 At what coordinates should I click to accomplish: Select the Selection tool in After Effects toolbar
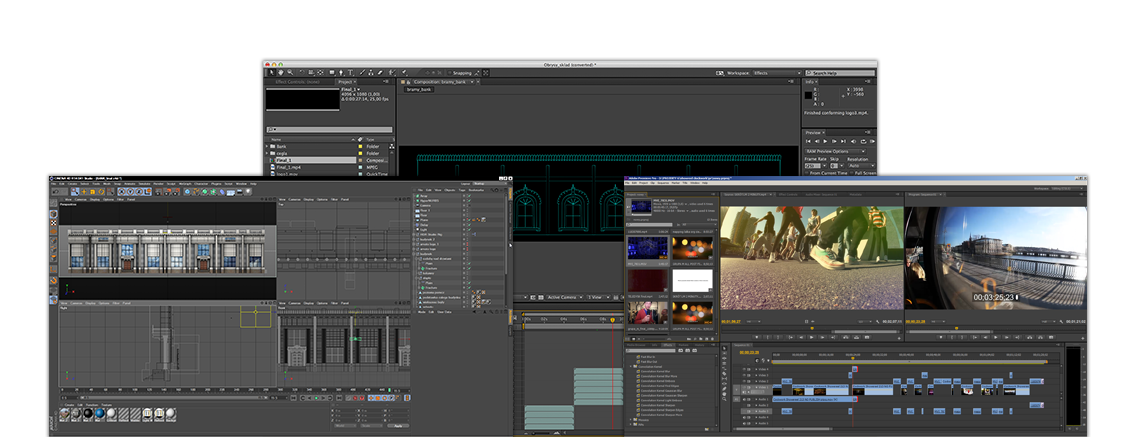click(272, 73)
